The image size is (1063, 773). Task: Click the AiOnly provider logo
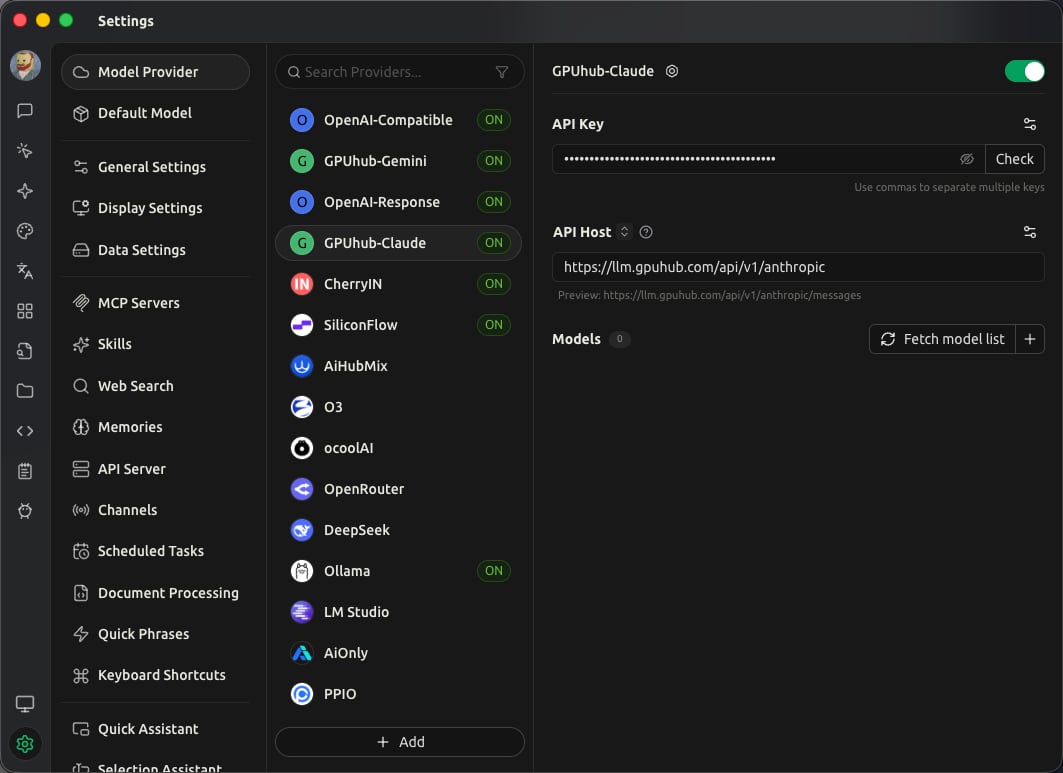point(302,653)
